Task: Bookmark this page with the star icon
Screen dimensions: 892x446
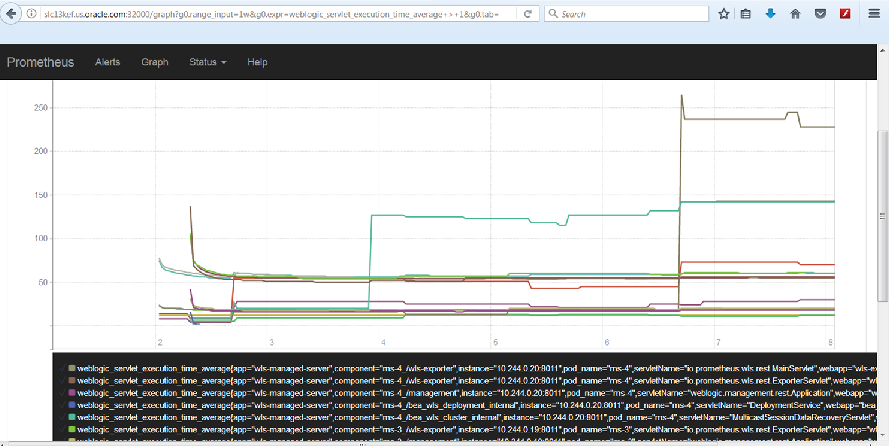Action: pyautogui.click(x=724, y=14)
